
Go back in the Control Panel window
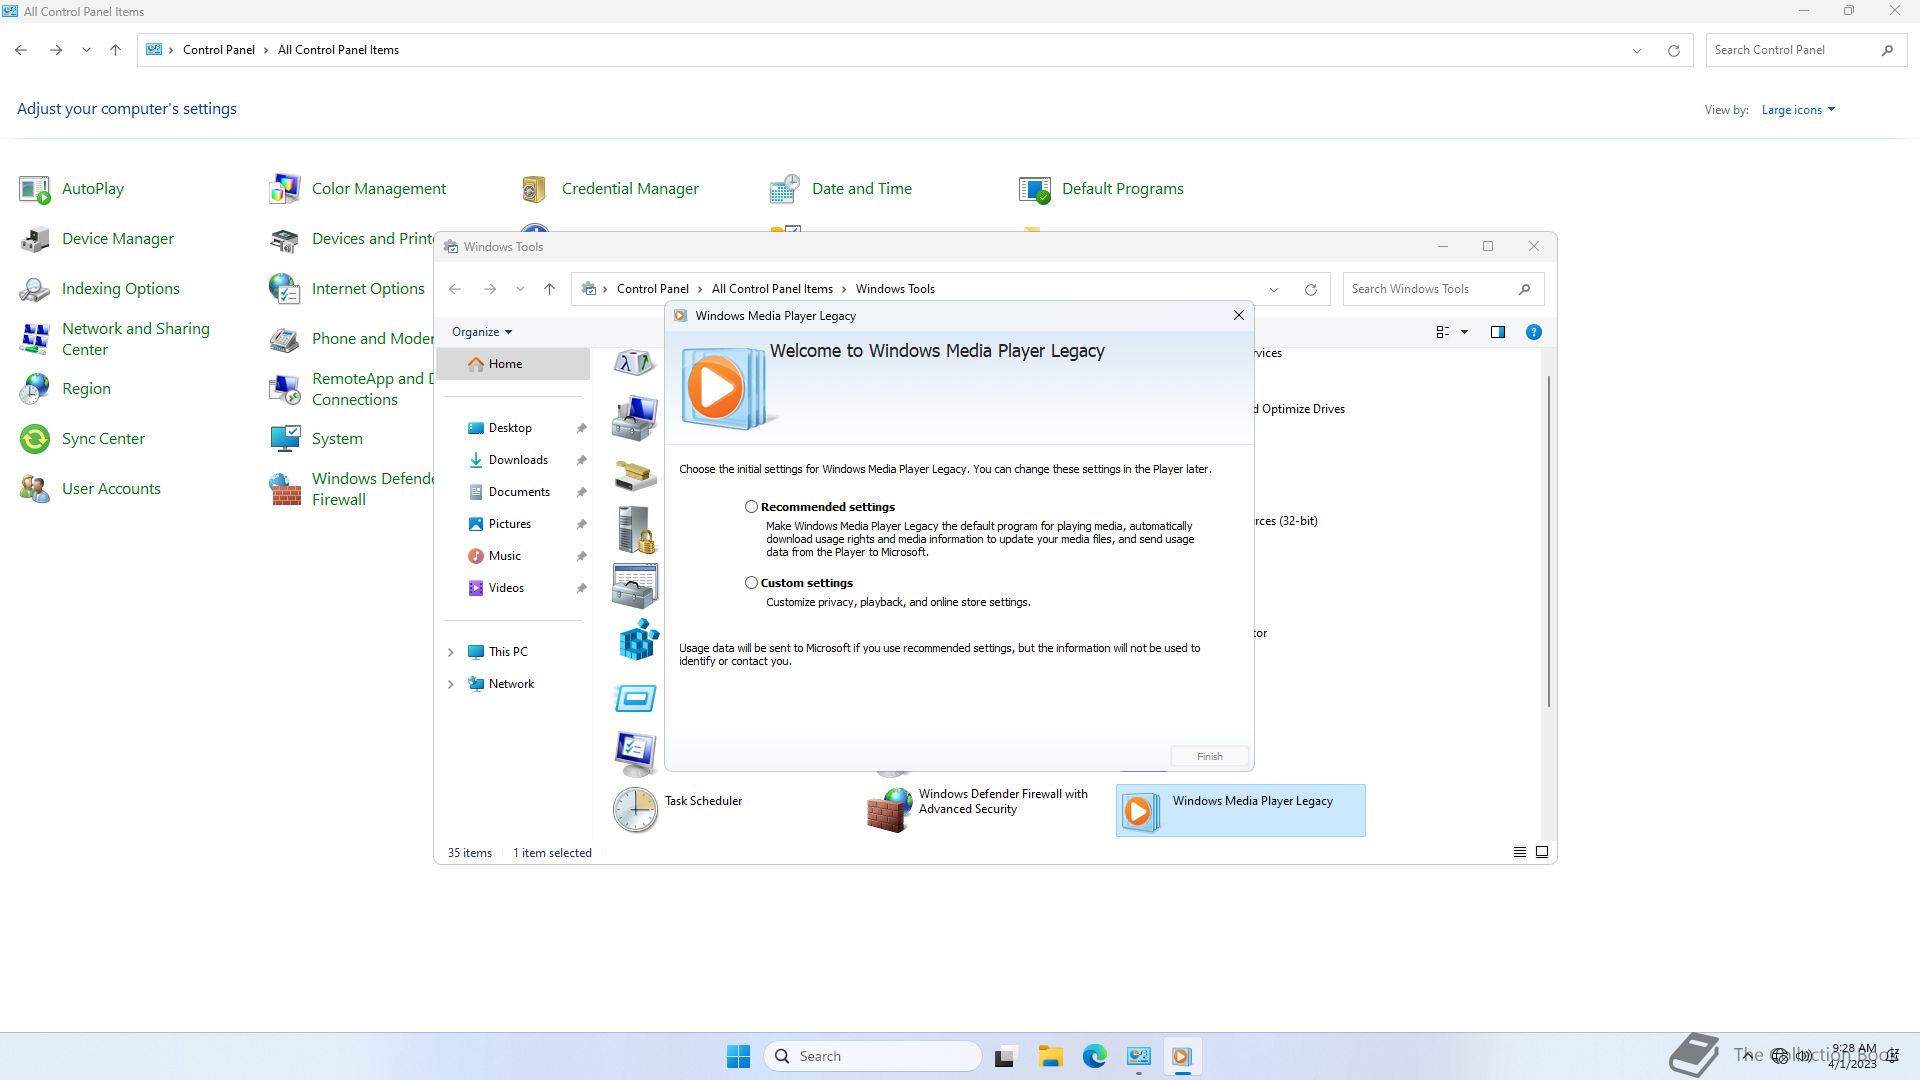21,50
